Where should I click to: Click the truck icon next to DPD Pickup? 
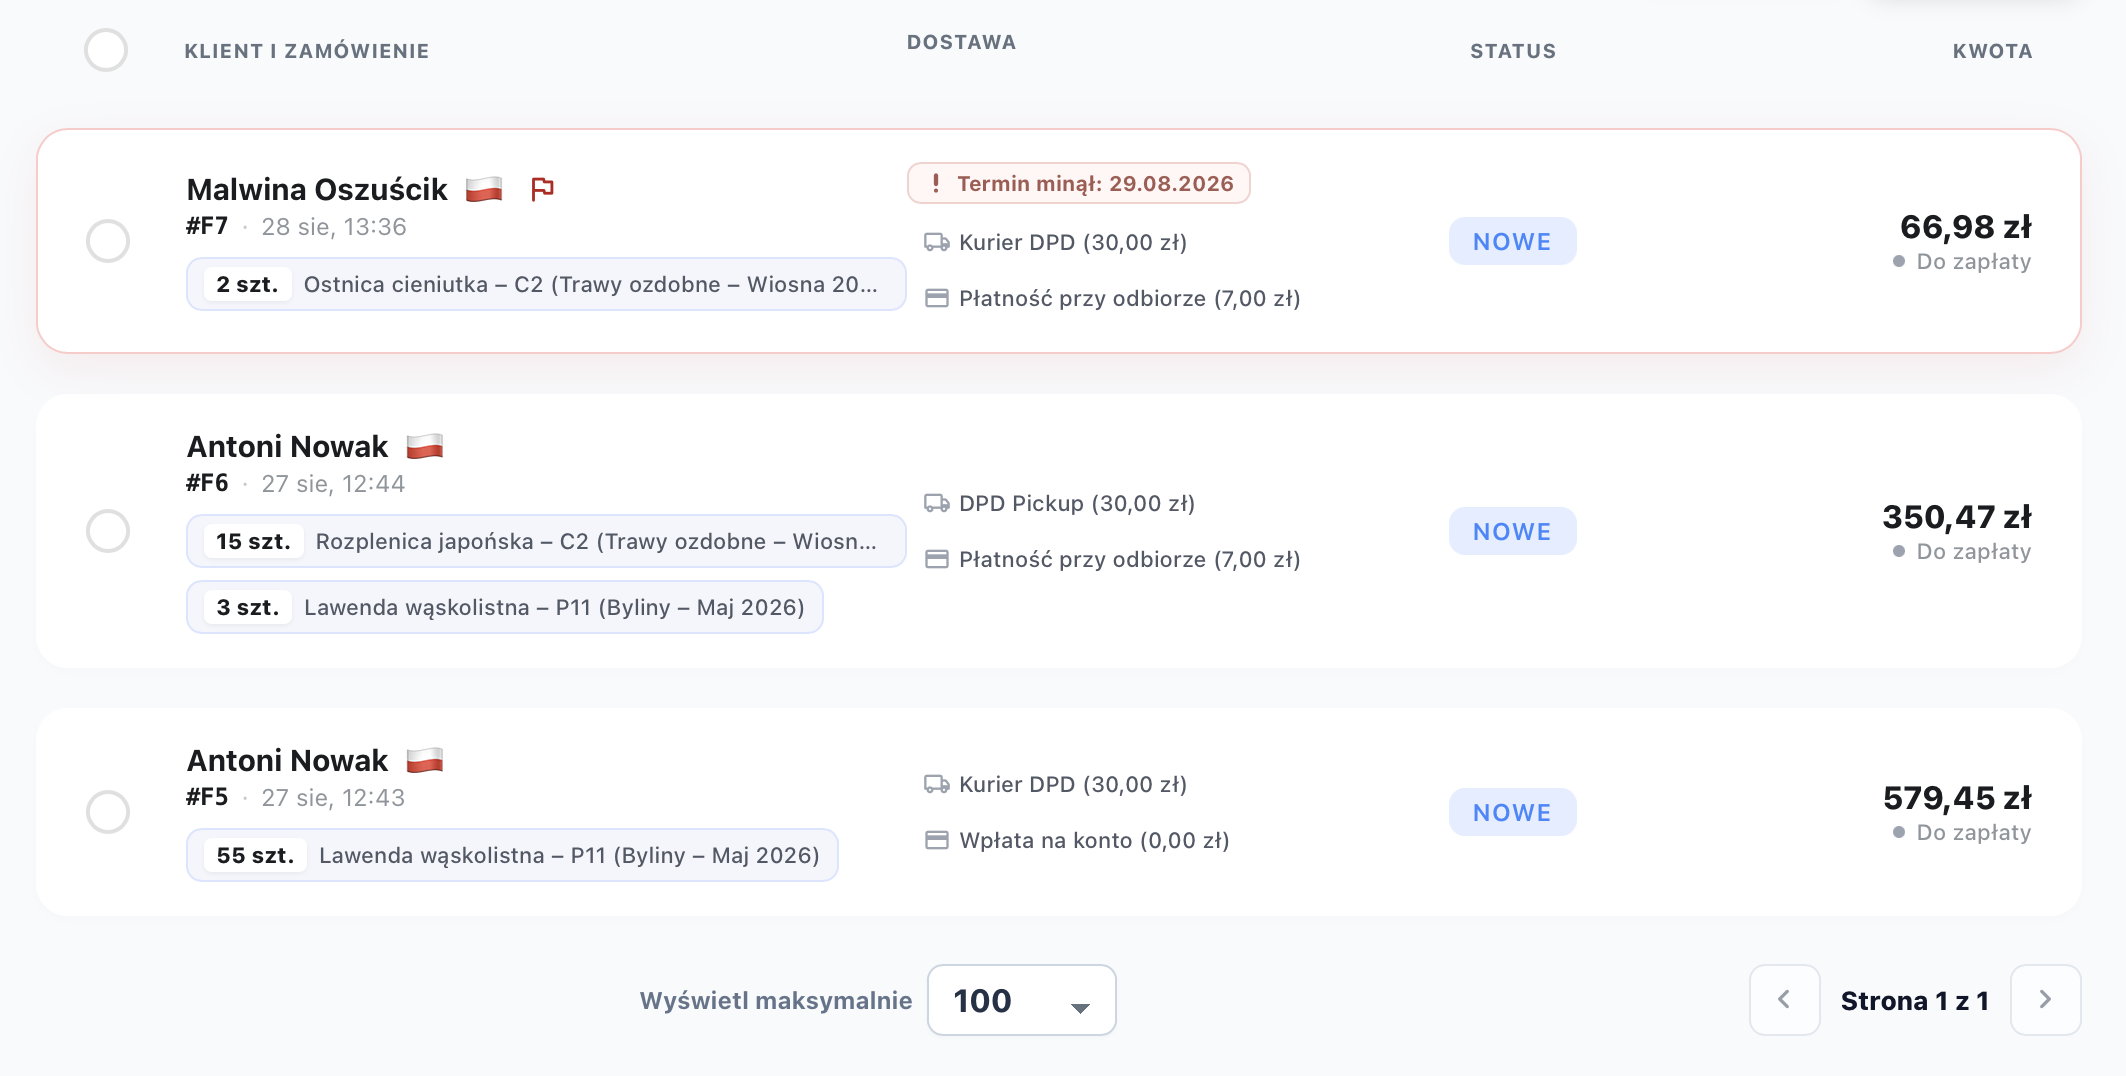937,503
